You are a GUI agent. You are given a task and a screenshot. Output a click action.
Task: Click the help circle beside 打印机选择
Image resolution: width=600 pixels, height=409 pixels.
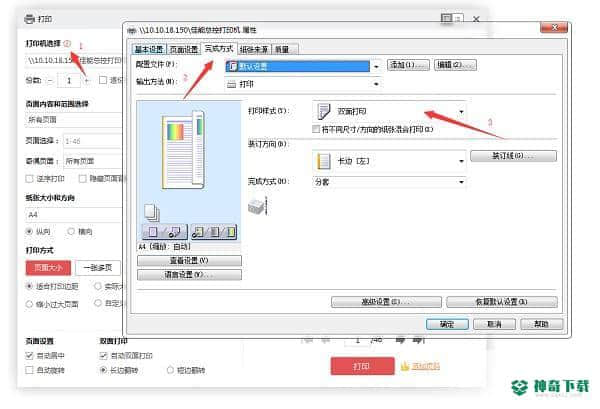click(x=67, y=44)
